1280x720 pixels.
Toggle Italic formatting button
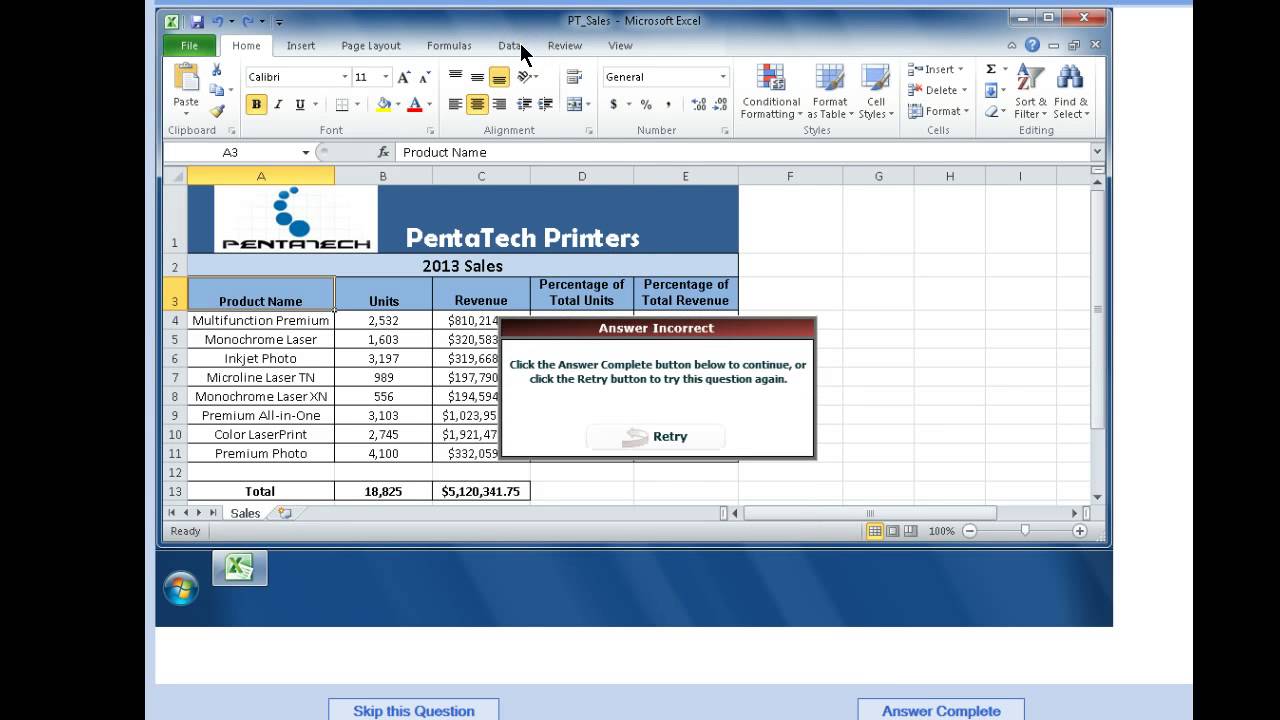(278, 104)
